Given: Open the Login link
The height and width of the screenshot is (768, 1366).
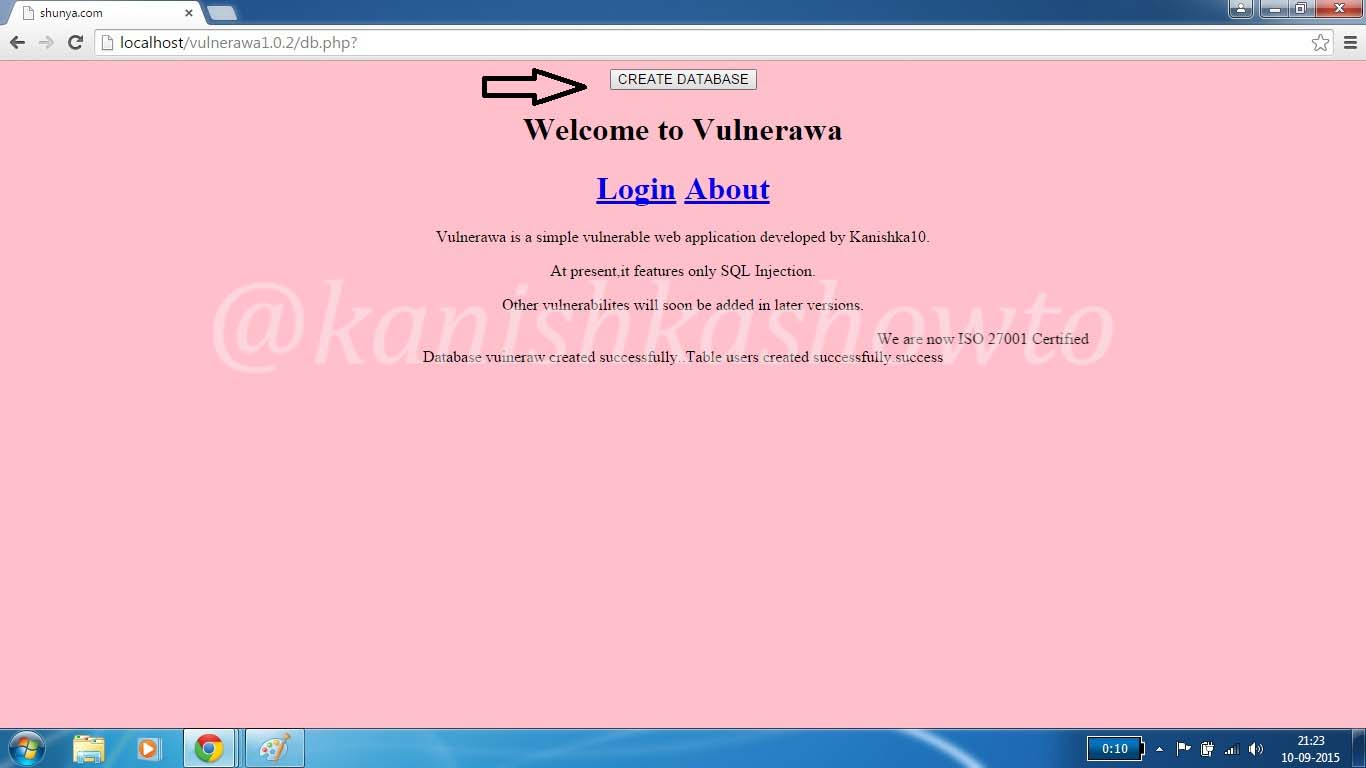Looking at the screenshot, I should click(636, 189).
